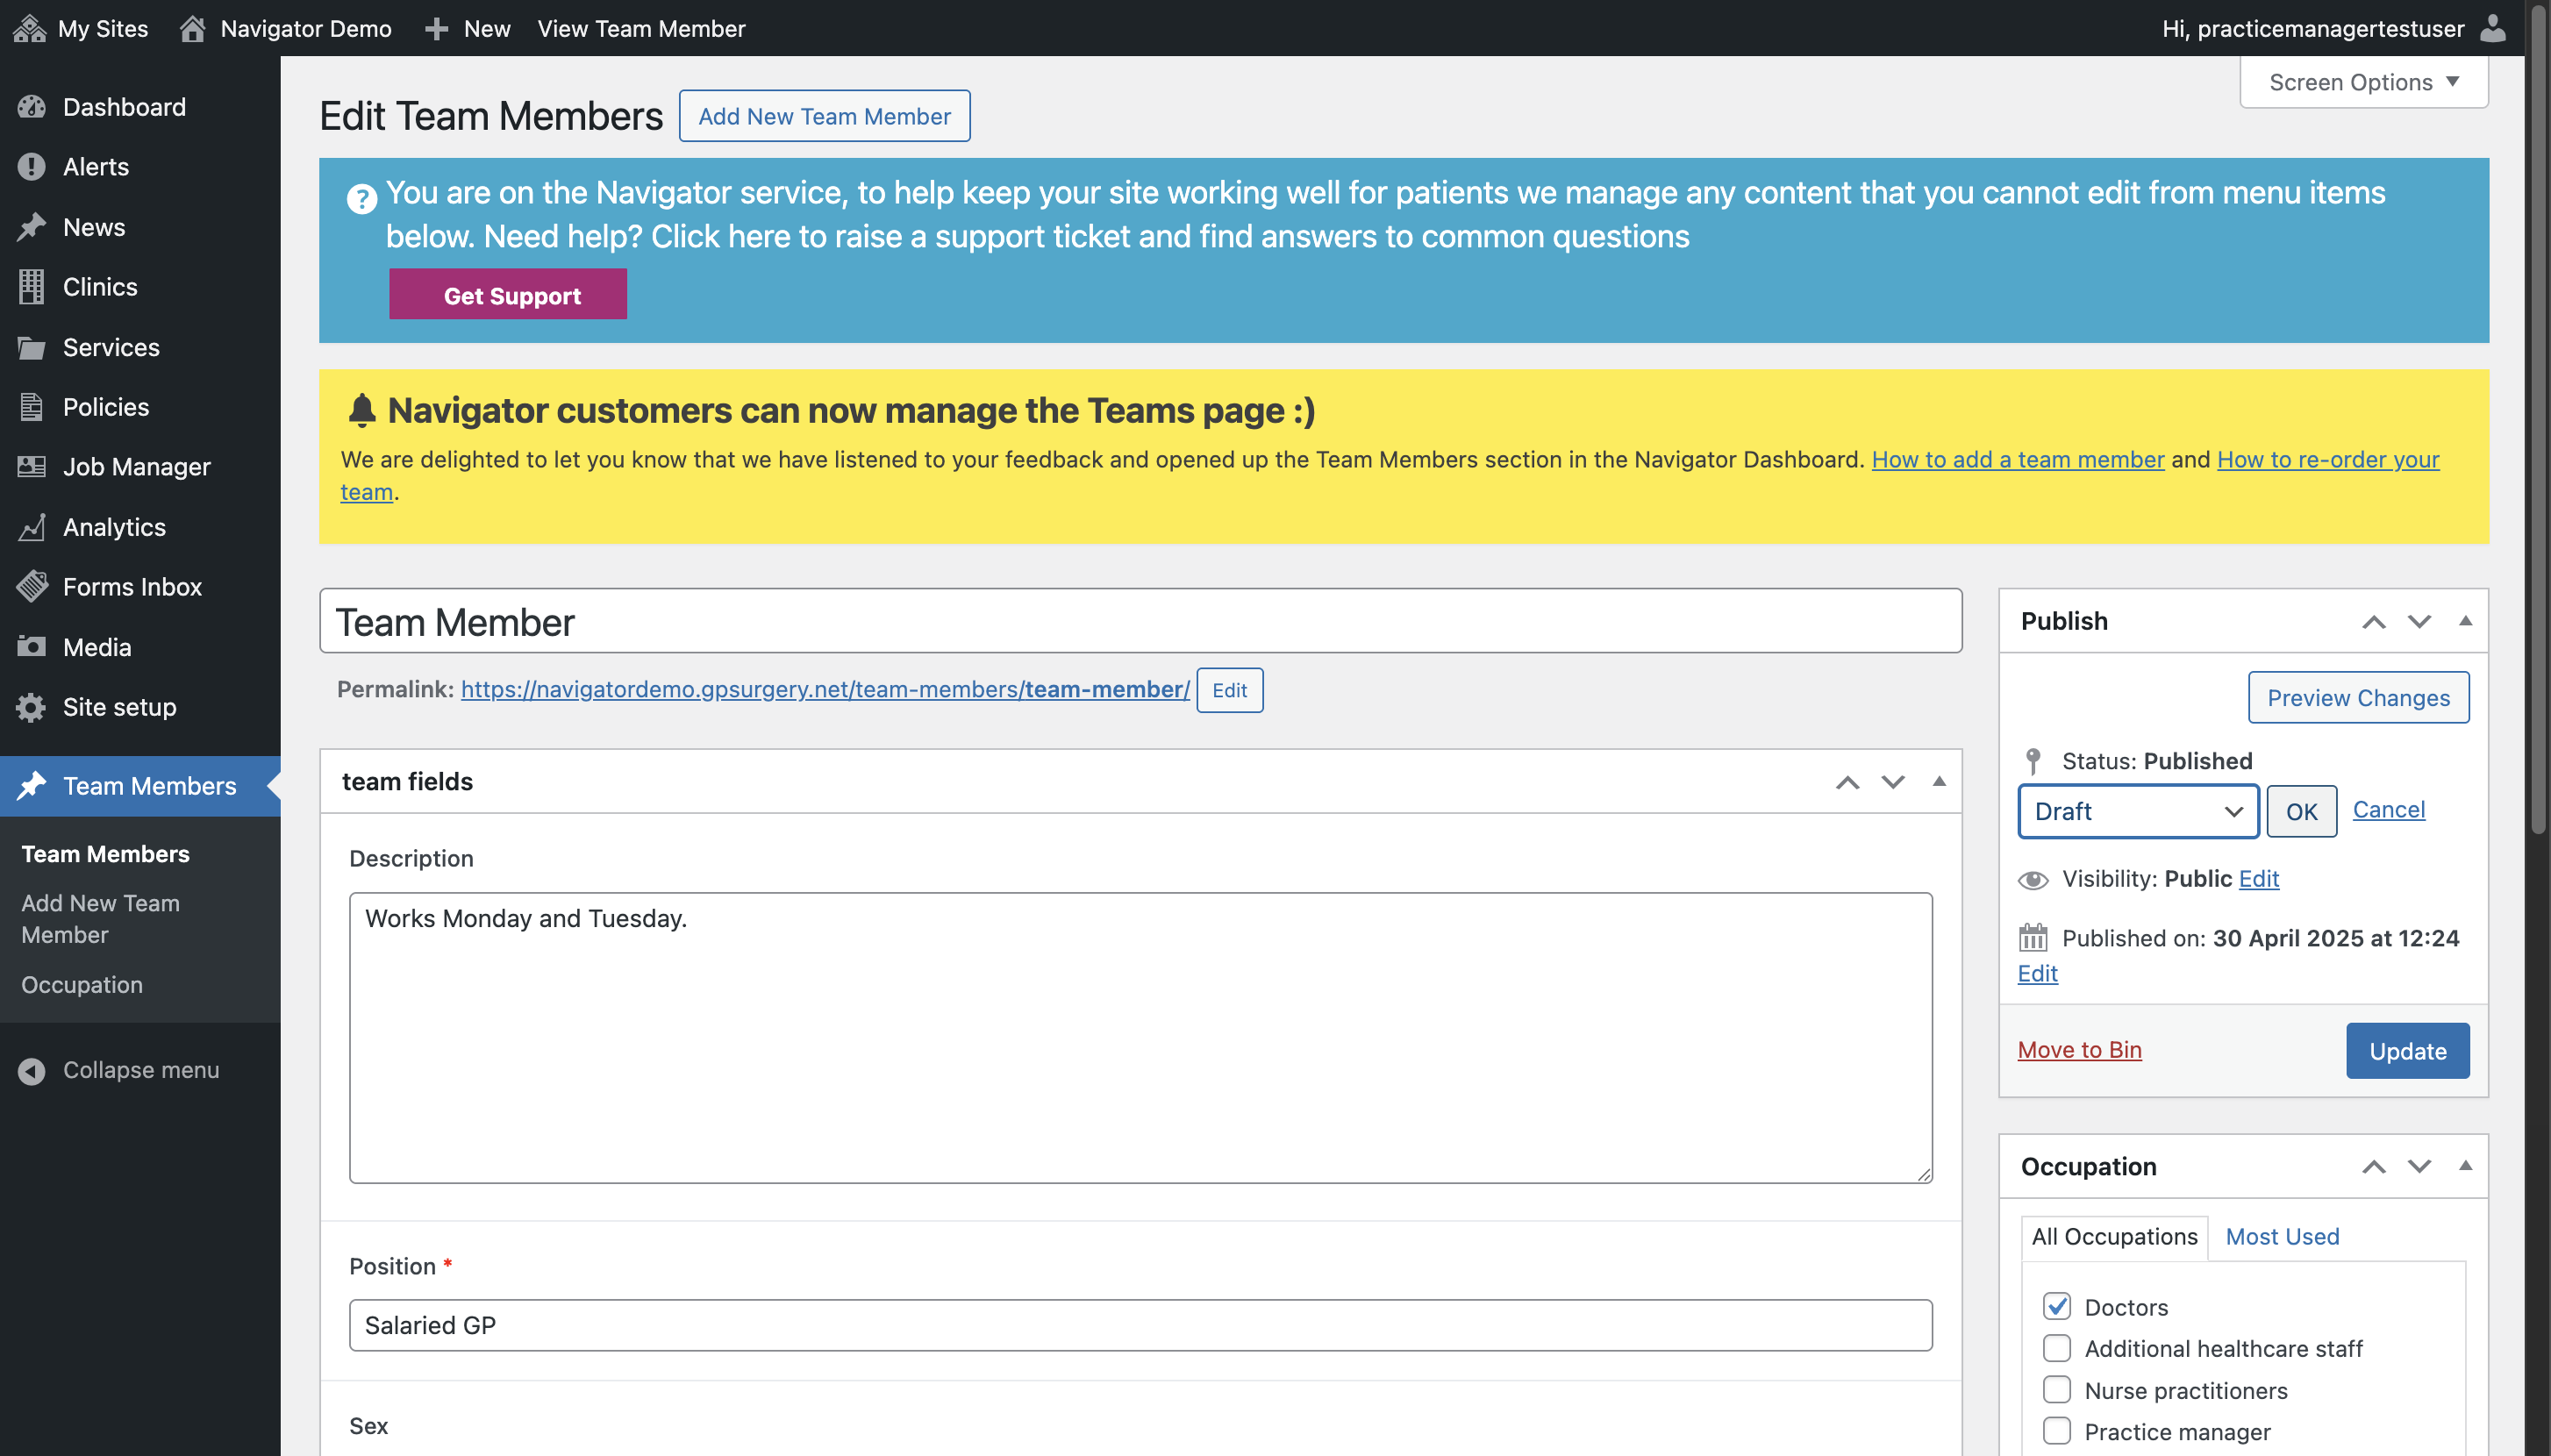Image resolution: width=2551 pixels, height=1456 pixels.
Task: Move the team fields box down
Action: (x=1893, y=781)
